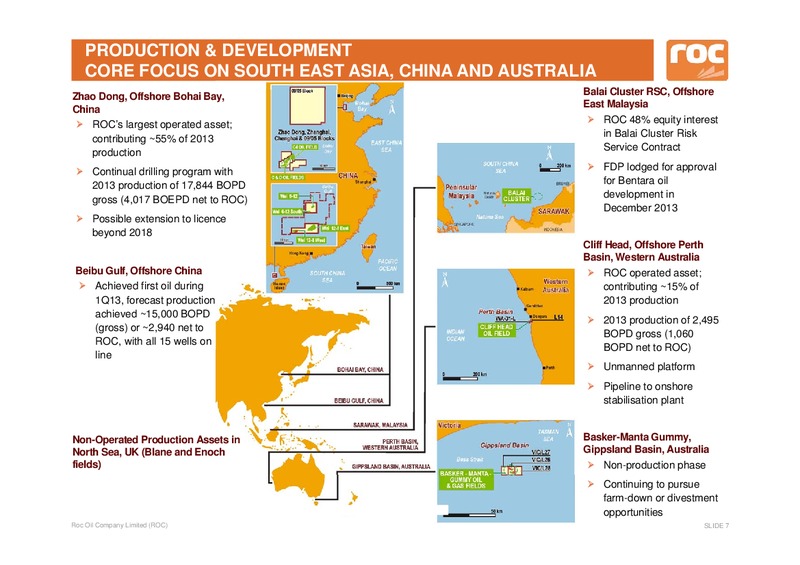
Task: Click the bullet 'Achieved first oil during 1Q13'
Action: pos(155,320)
